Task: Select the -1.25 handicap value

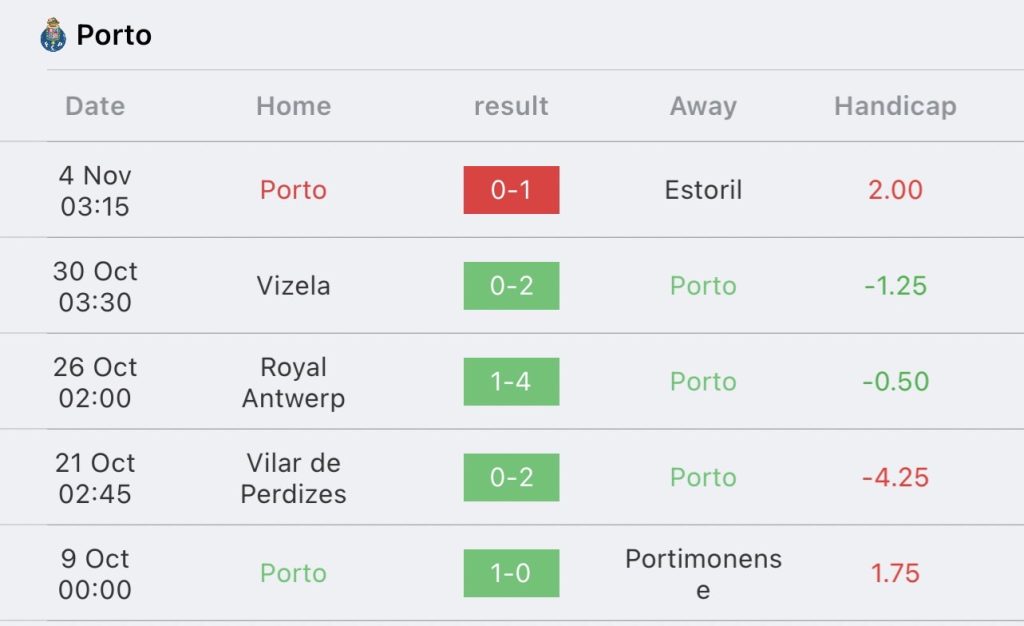Action: pos(895,286)
